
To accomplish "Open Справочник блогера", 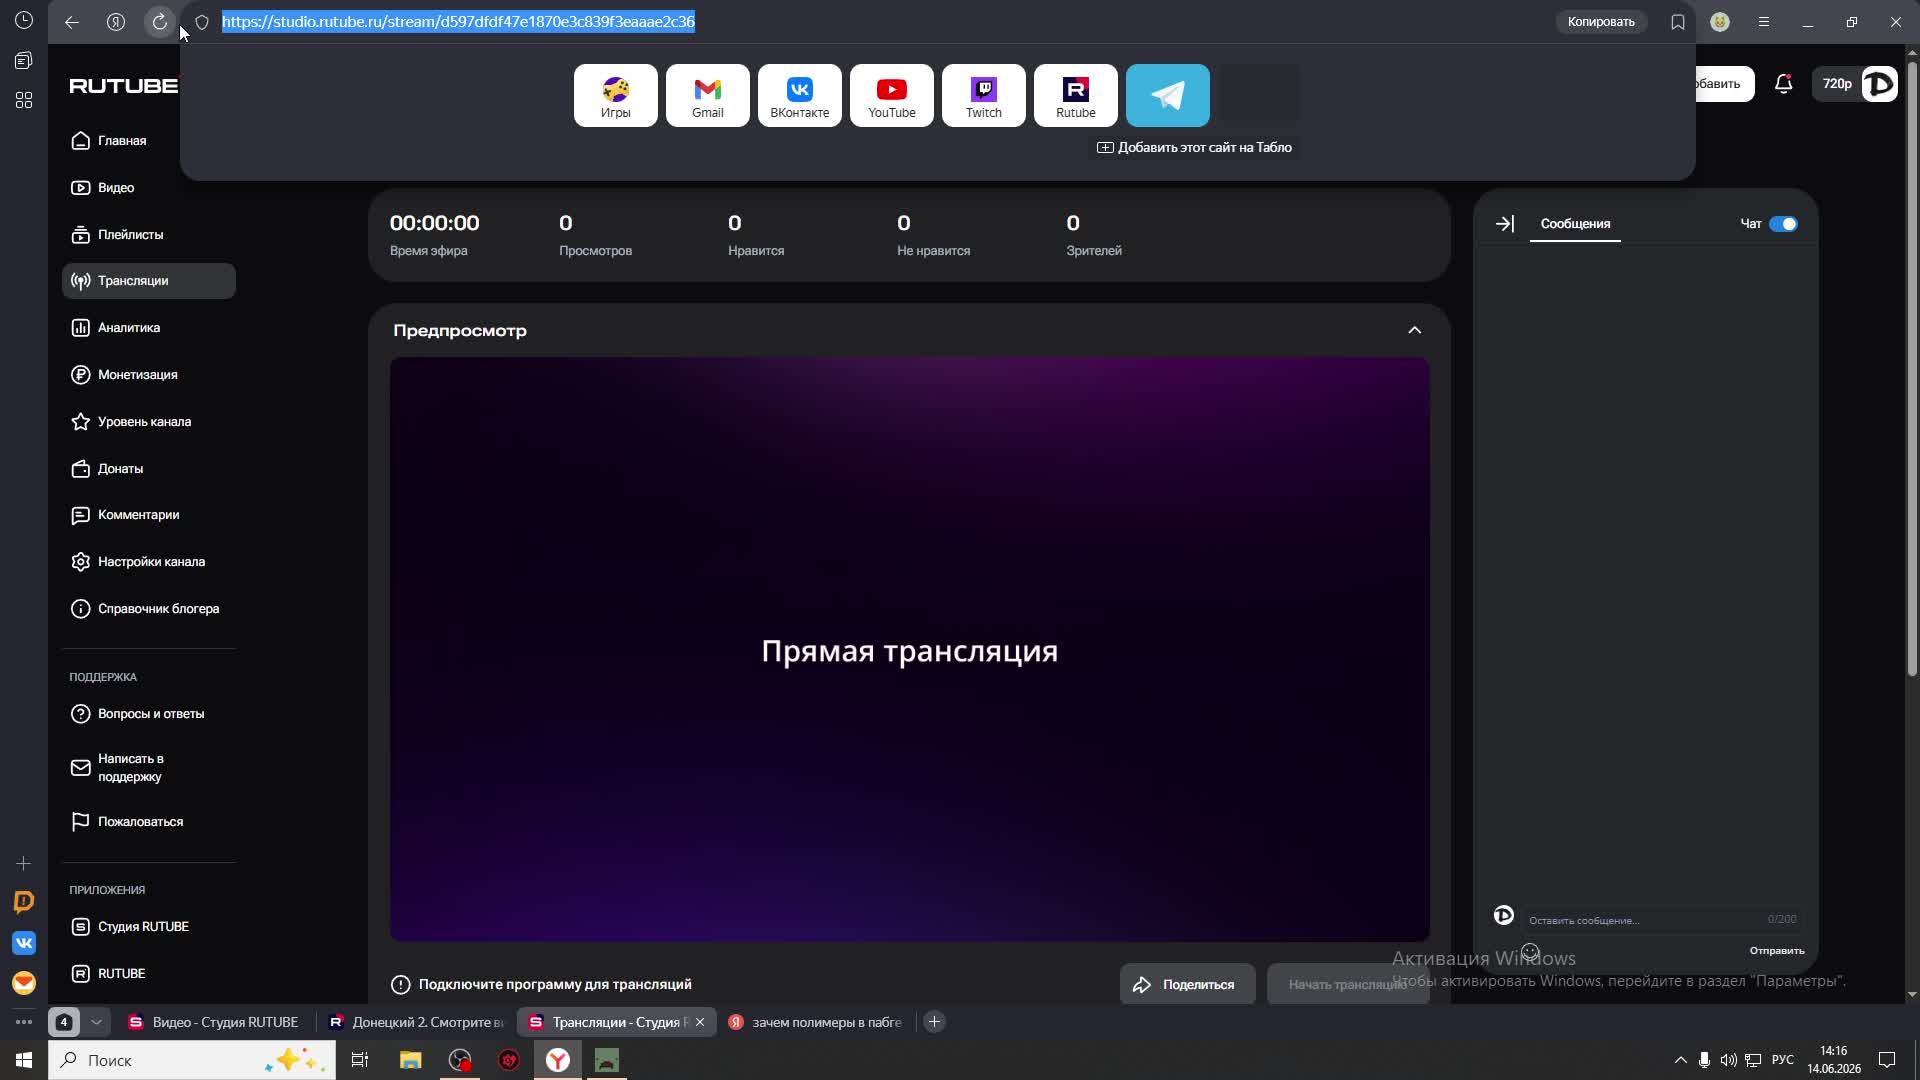I will [149, 609].
